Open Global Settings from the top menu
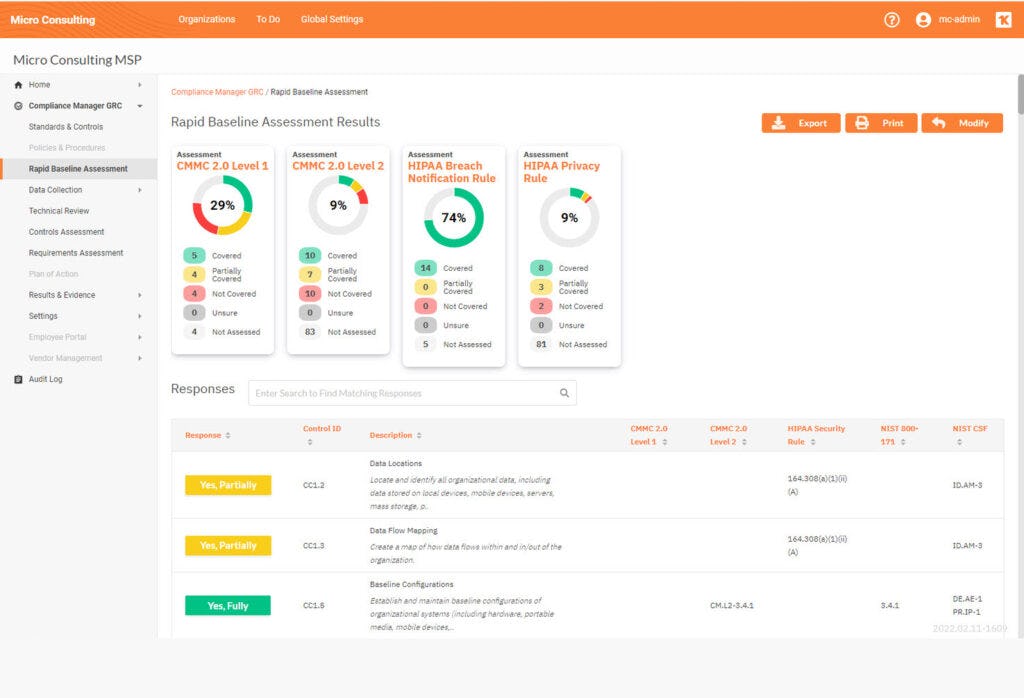 coord(331,18)
